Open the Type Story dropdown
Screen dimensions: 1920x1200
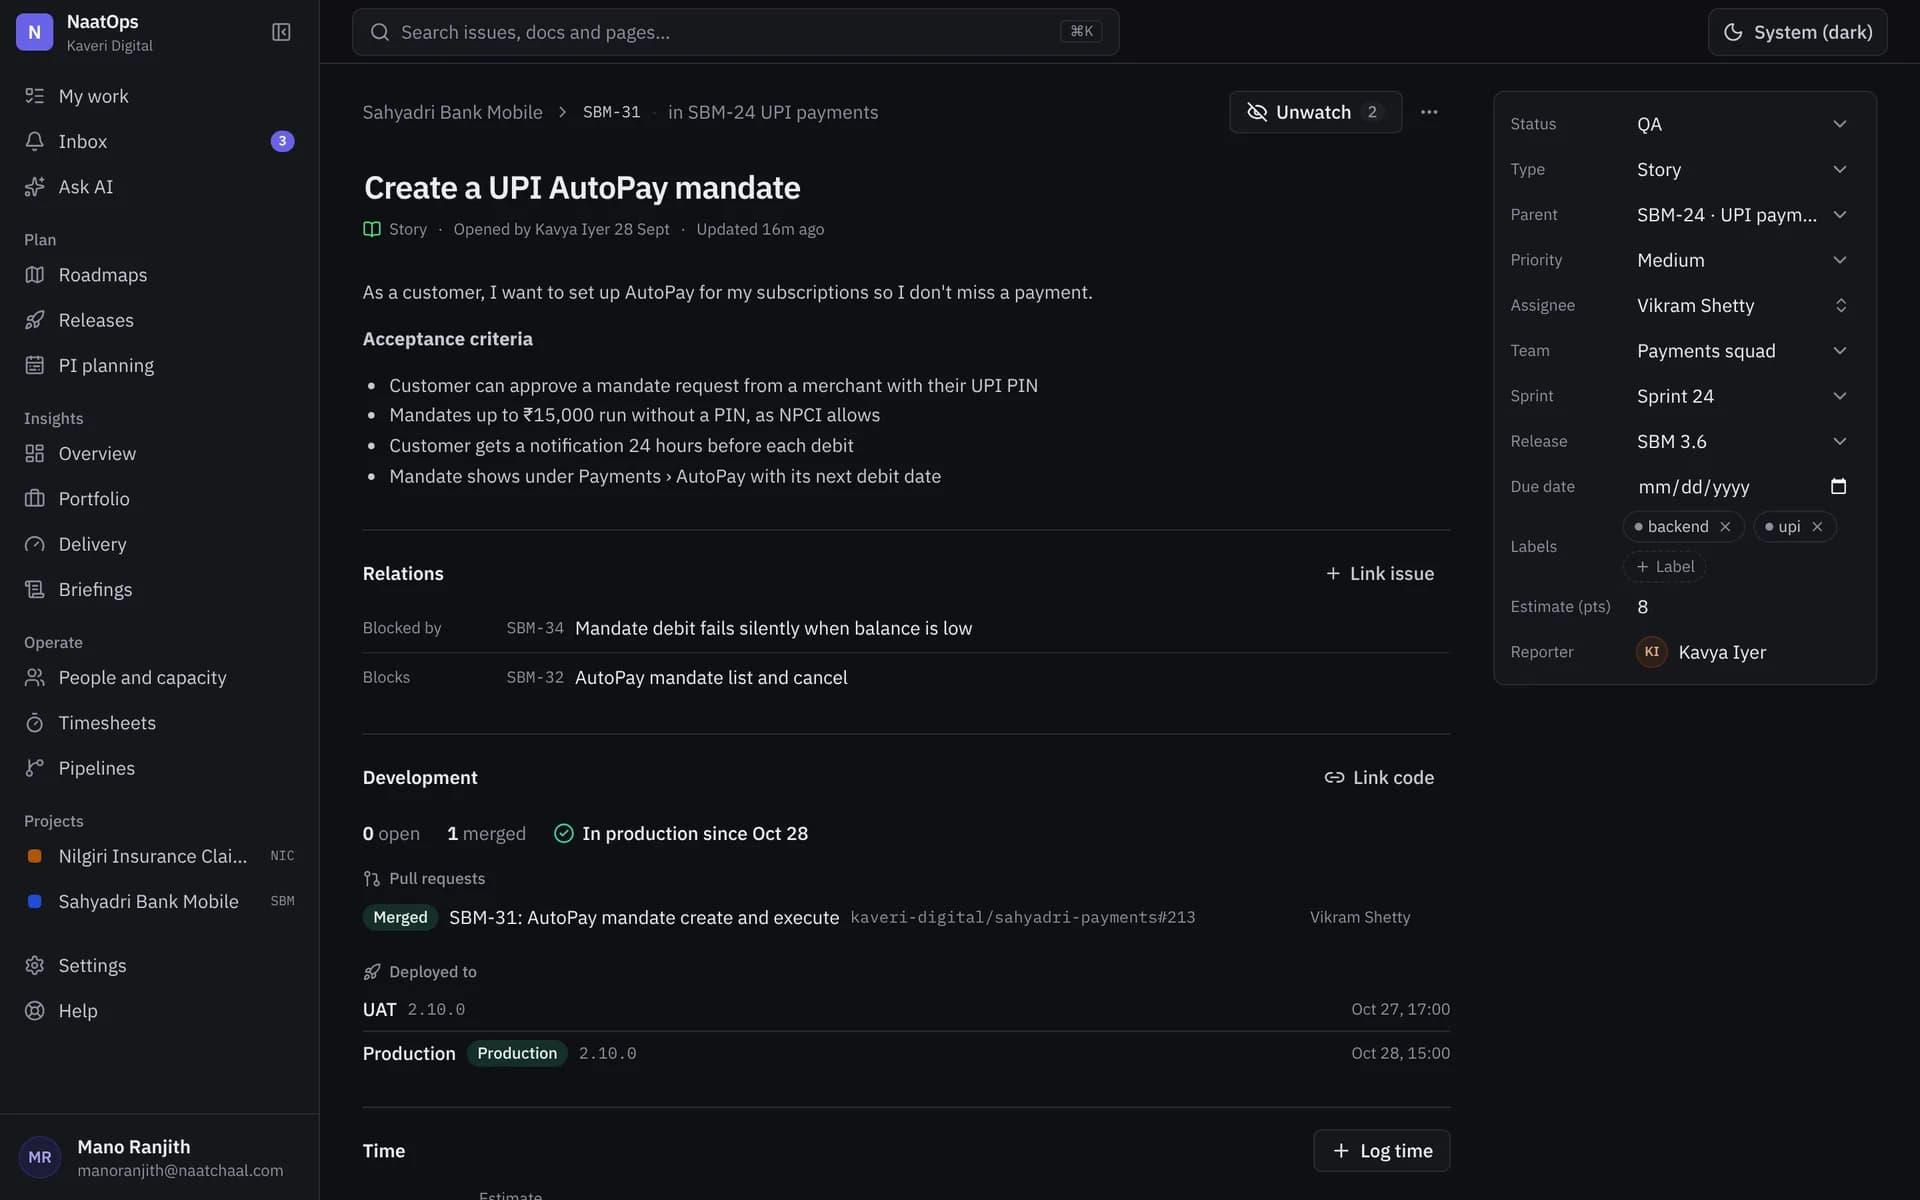[1742, 169]
